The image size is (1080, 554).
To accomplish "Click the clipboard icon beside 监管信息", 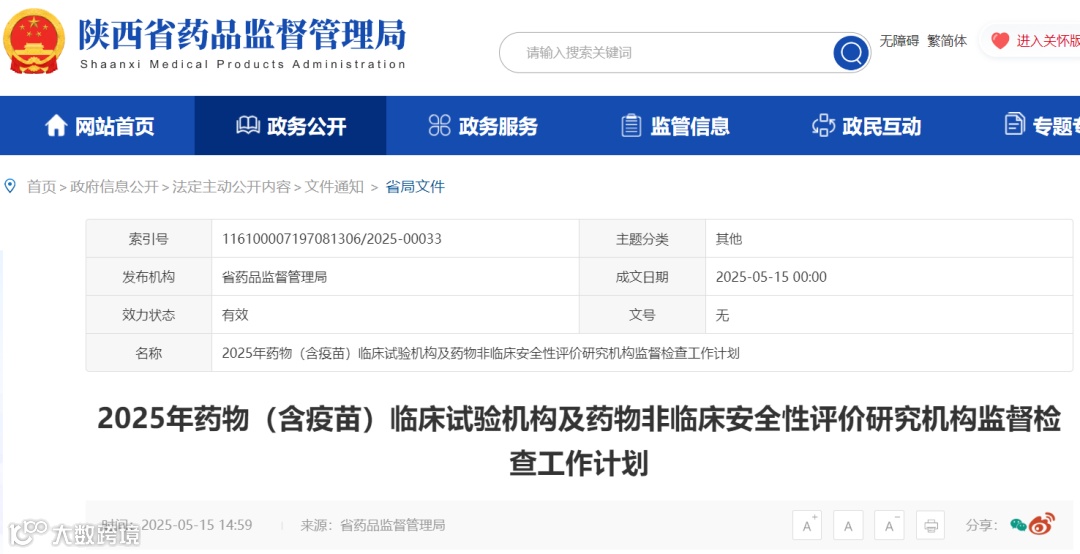I will point(631,125).
